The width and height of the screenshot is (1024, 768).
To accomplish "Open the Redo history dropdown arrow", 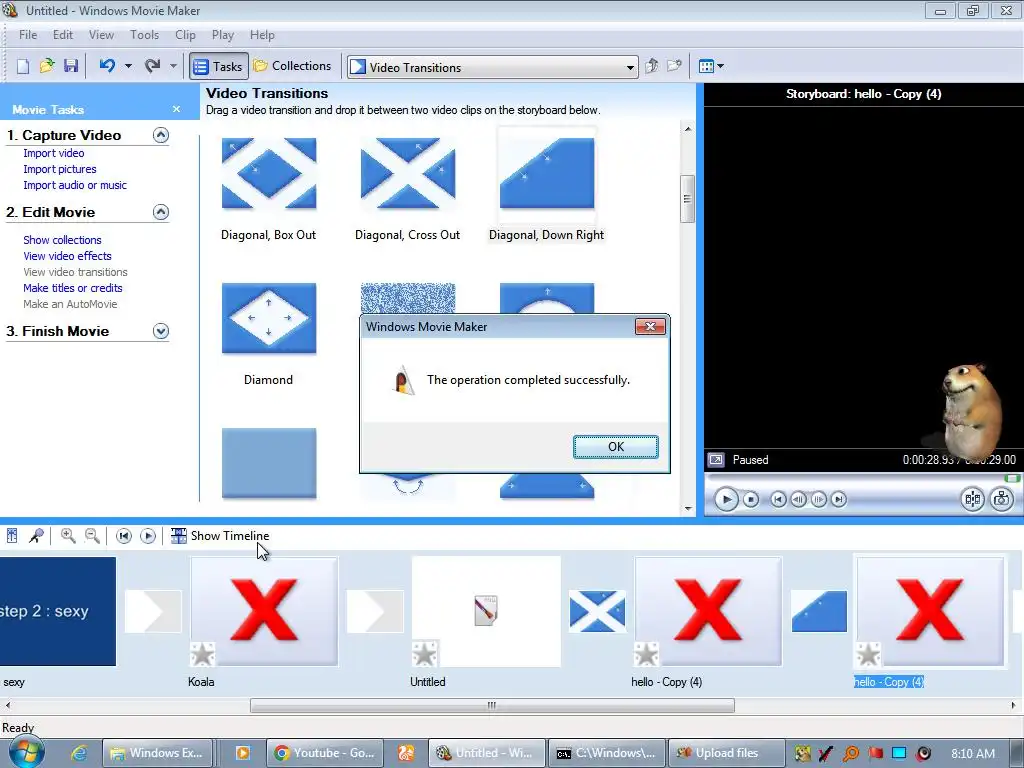I will click(x=173, y=66).
